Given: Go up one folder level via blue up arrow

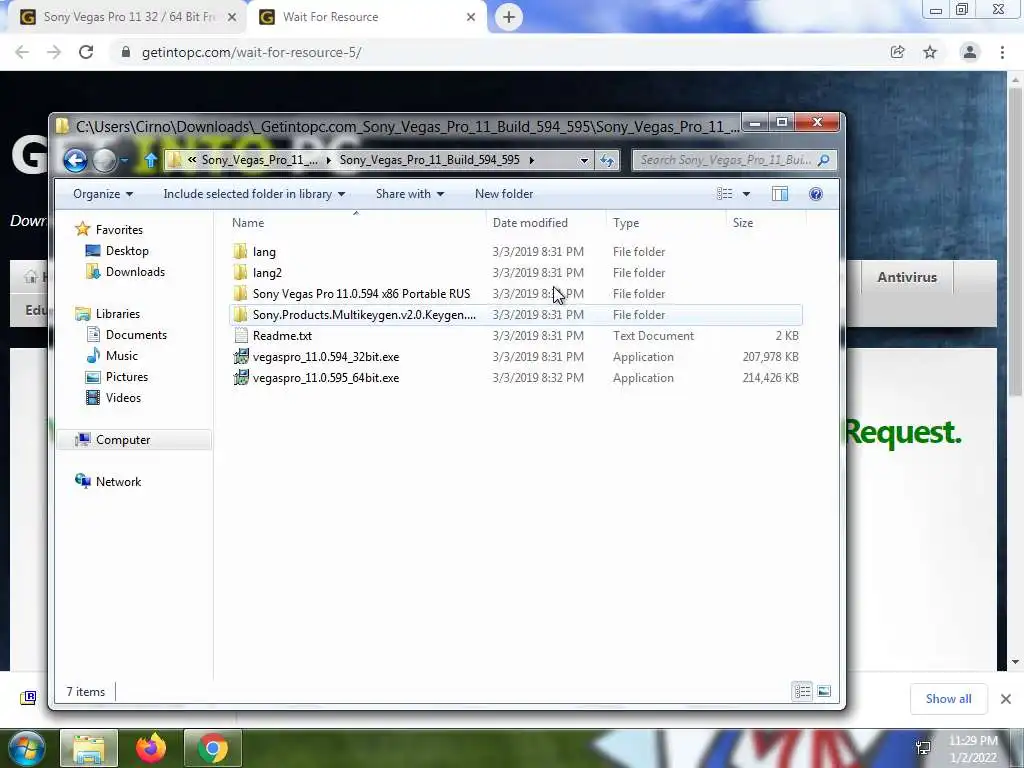Looking at the screenshot, I should click(151, 160).
